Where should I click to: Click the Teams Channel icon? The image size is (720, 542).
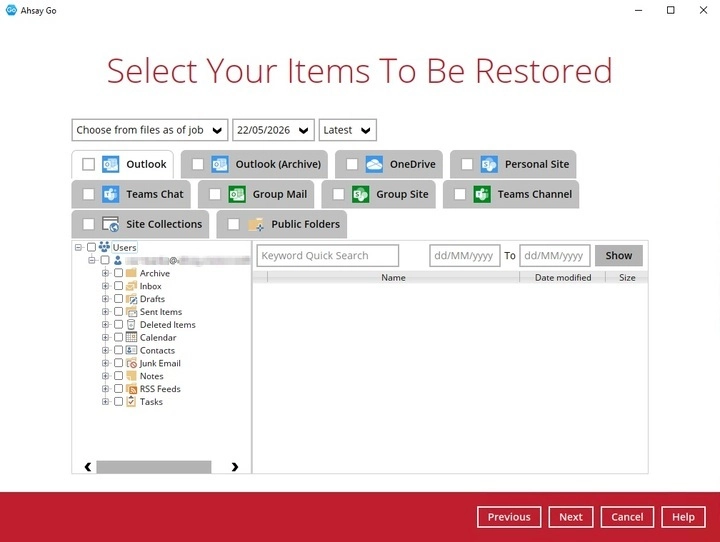(482, 194)
